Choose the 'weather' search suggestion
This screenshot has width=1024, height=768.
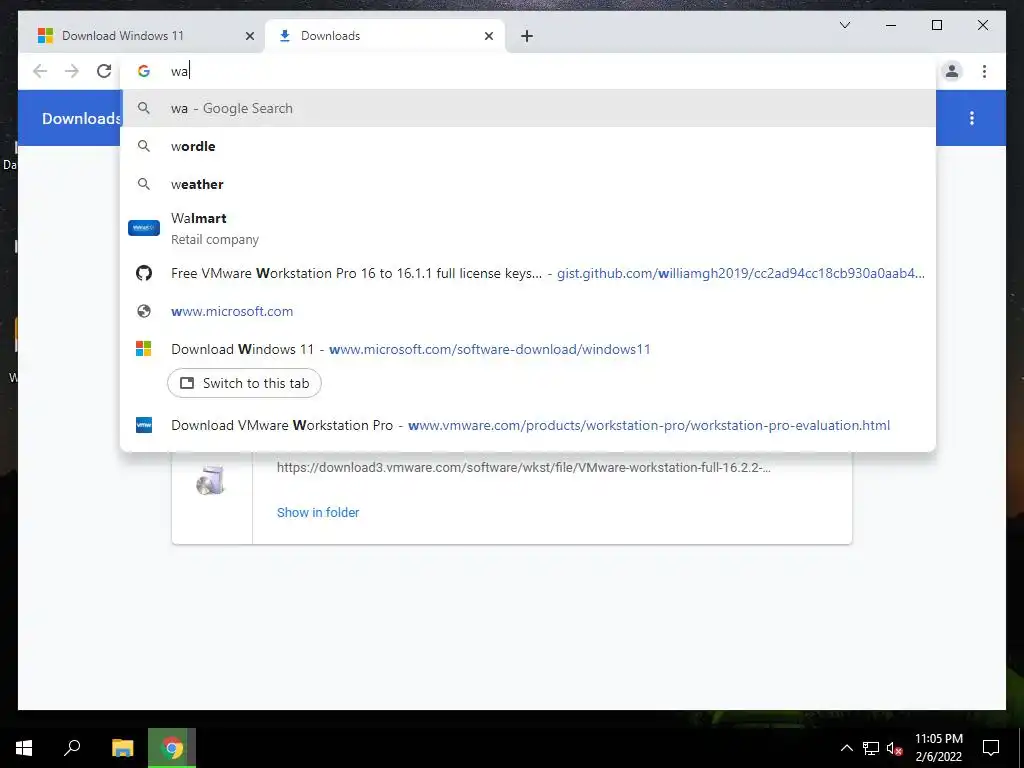[x=528, y=184]
